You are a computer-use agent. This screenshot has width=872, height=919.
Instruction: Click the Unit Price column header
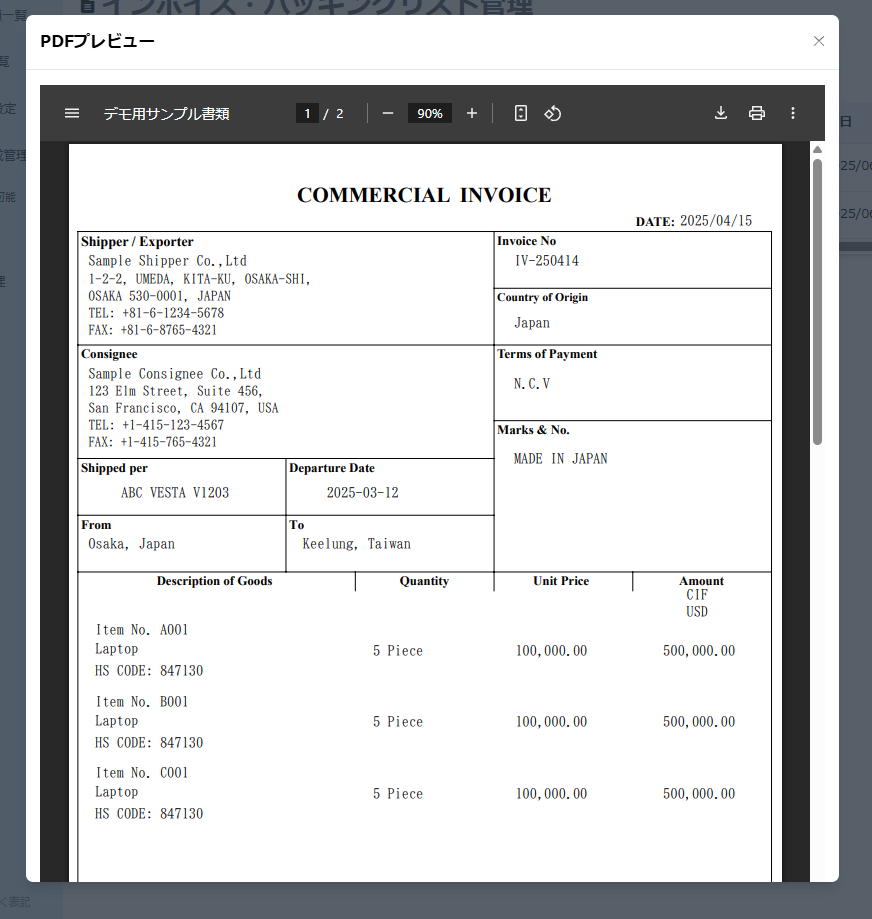(561, 581)
